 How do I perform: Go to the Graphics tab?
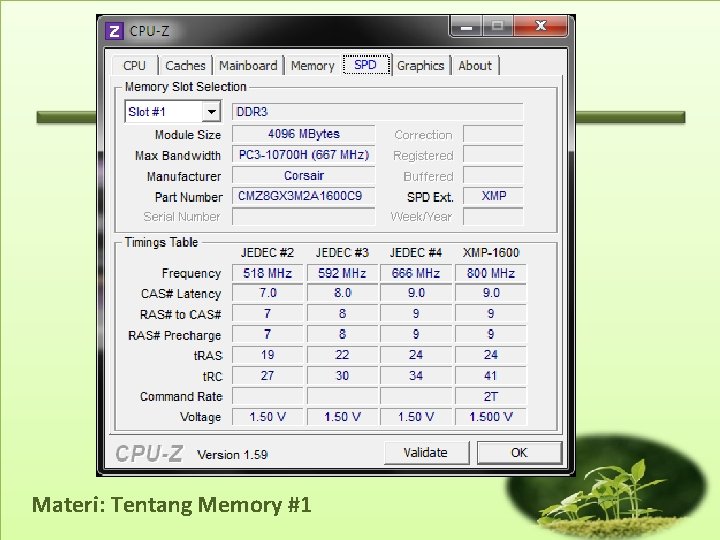421,66
